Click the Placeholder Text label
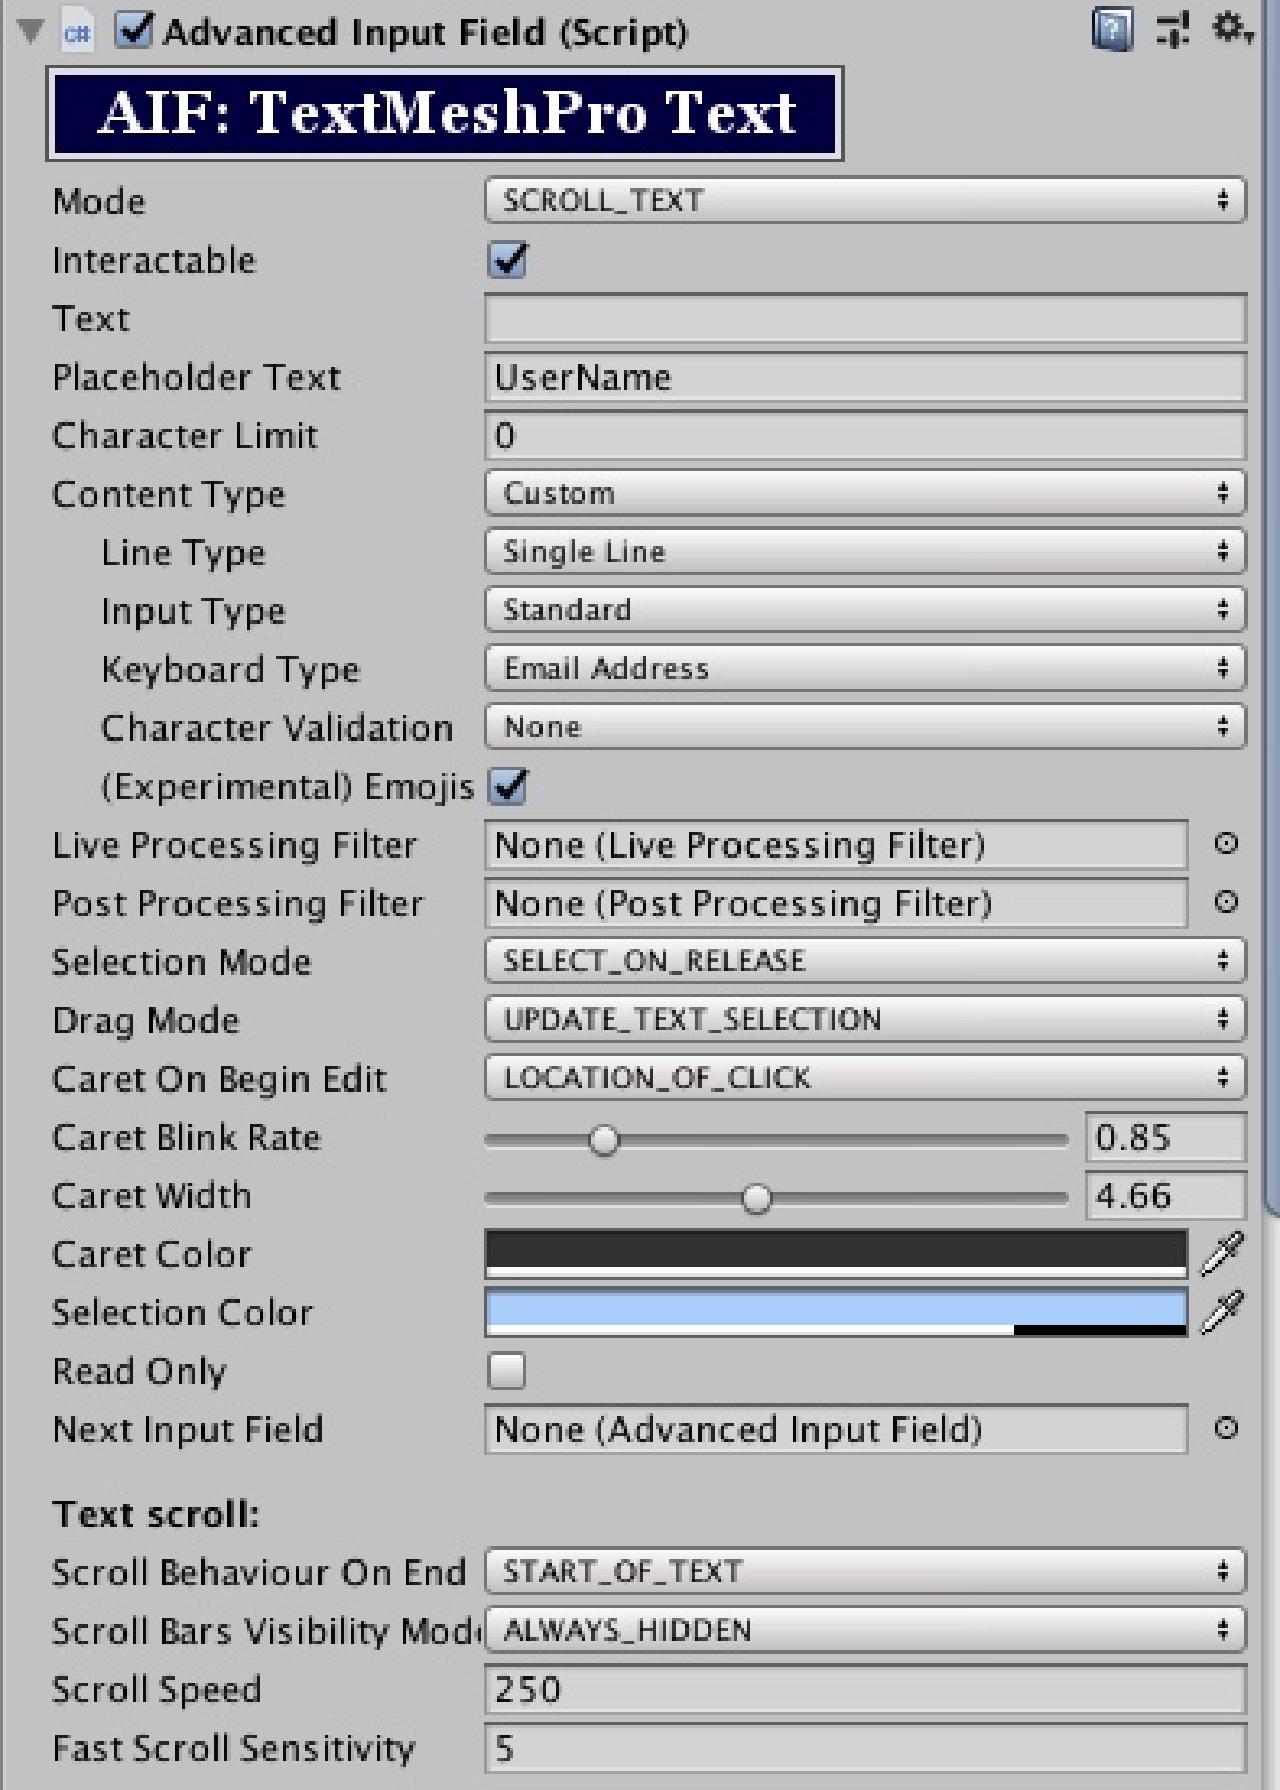This screenshot has height=1790, width=1280. [x=196, y=377]
